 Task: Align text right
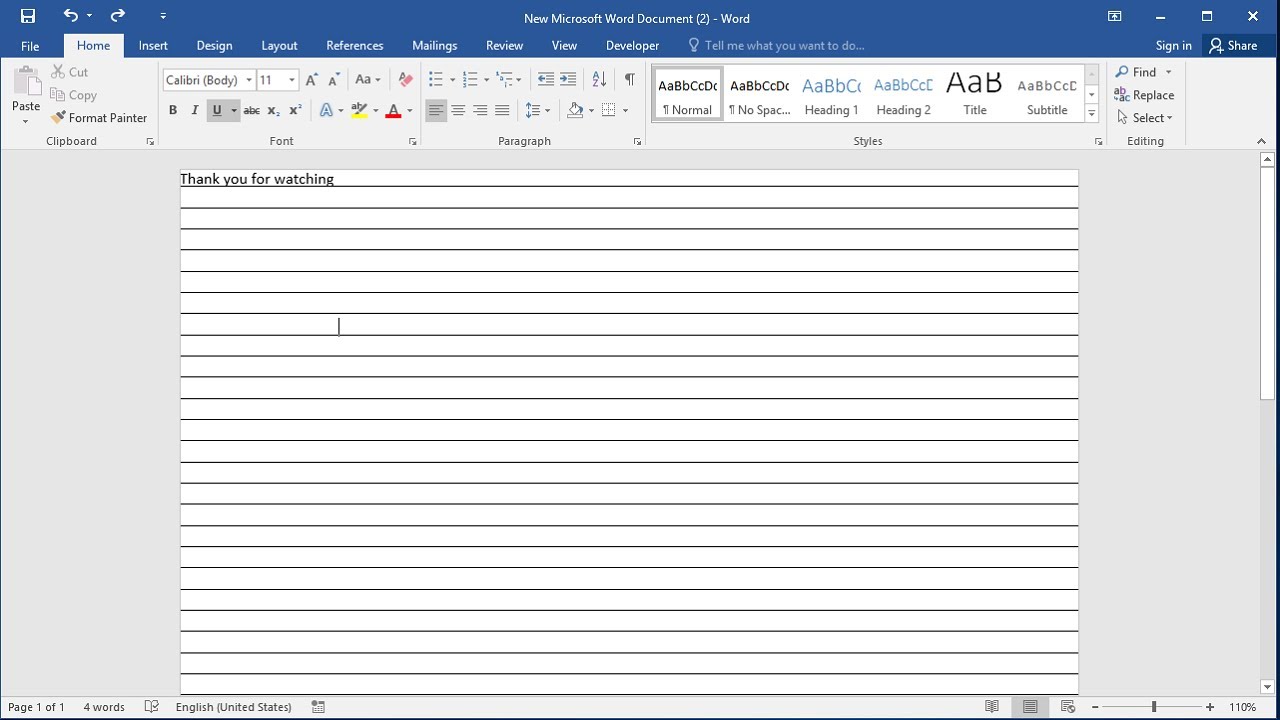480,110
